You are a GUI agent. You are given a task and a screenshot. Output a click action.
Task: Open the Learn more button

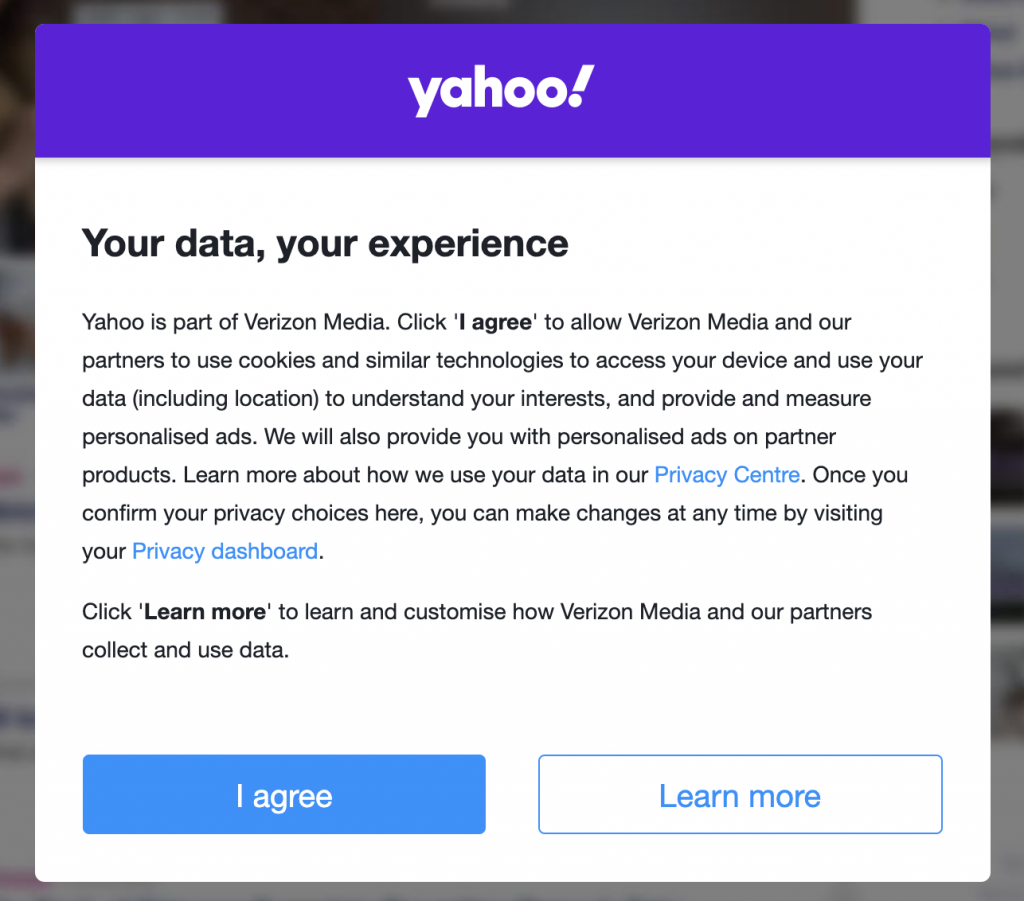click(740, 794)
